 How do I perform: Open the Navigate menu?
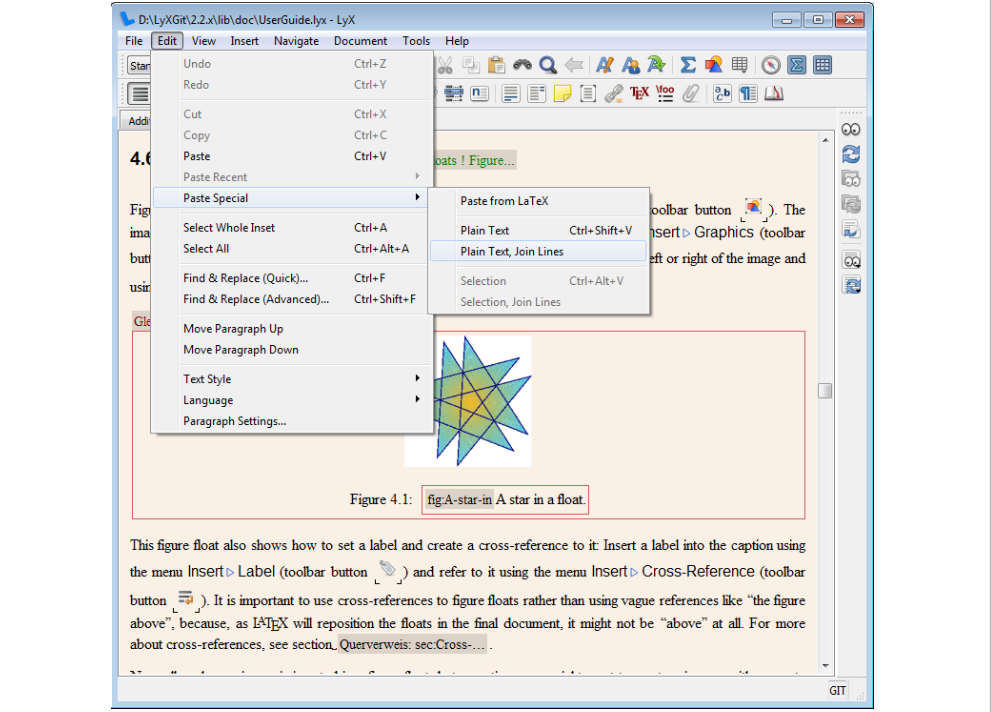(x=296, y=41)
